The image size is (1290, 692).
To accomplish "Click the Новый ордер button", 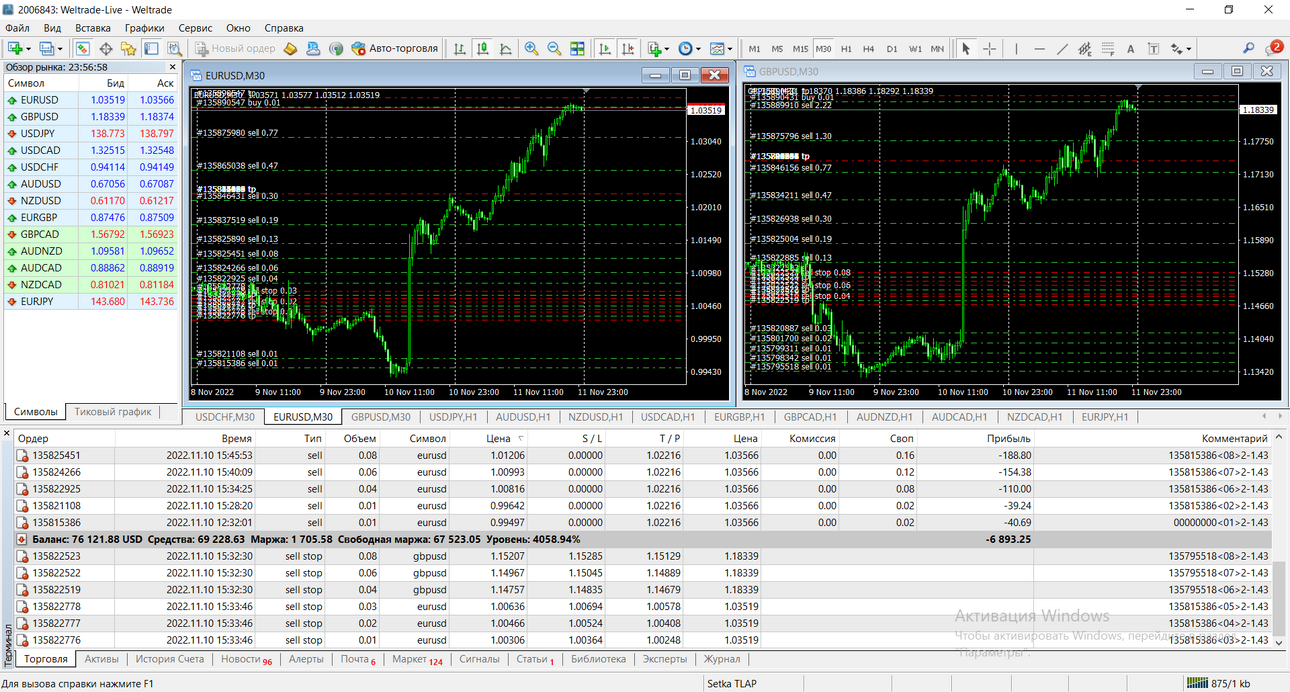I will click(235, 48).
